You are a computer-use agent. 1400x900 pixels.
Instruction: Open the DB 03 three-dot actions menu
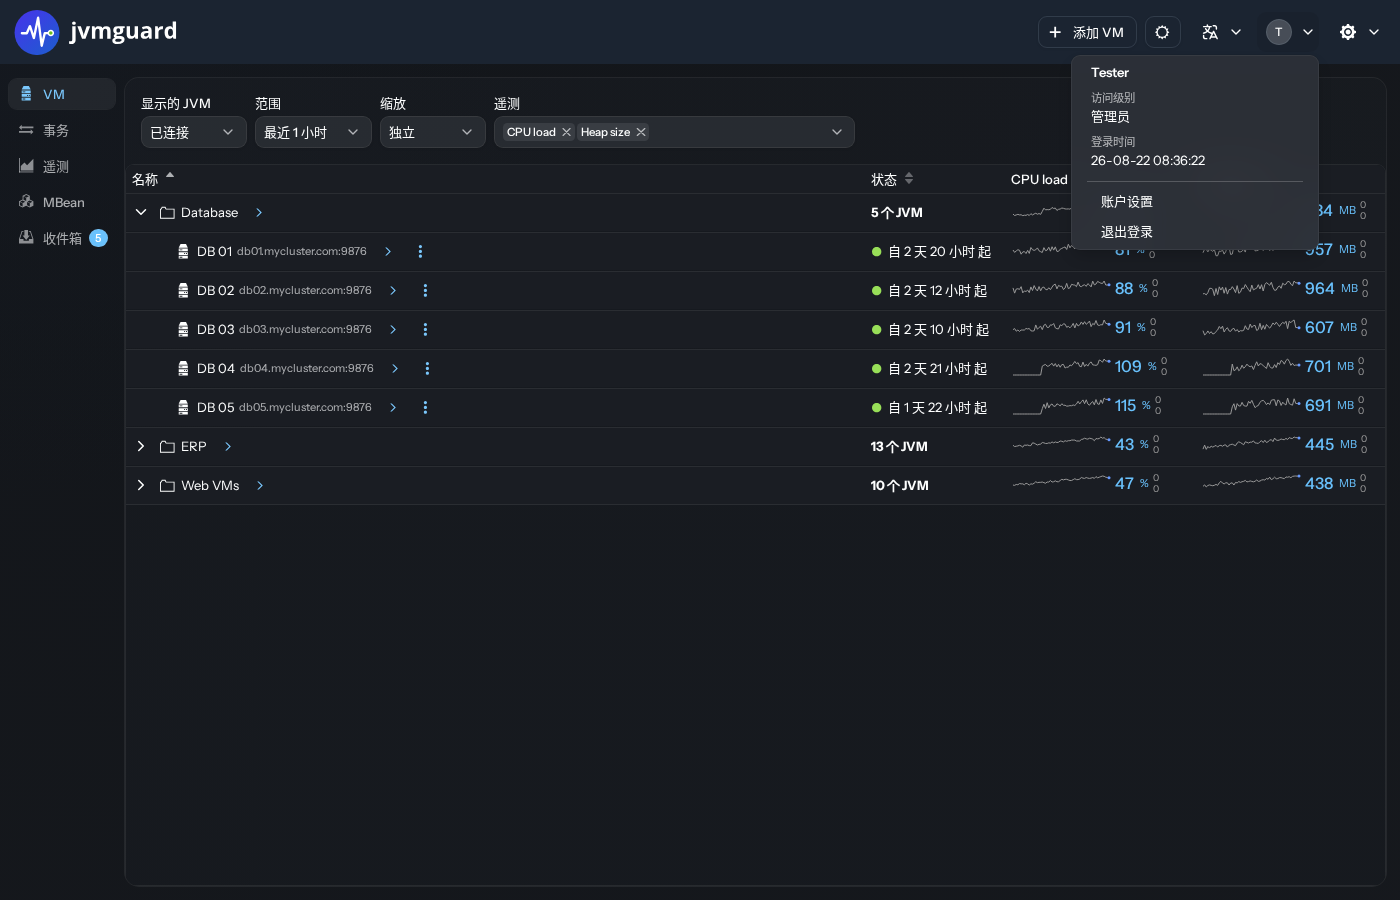coord(425,330)
